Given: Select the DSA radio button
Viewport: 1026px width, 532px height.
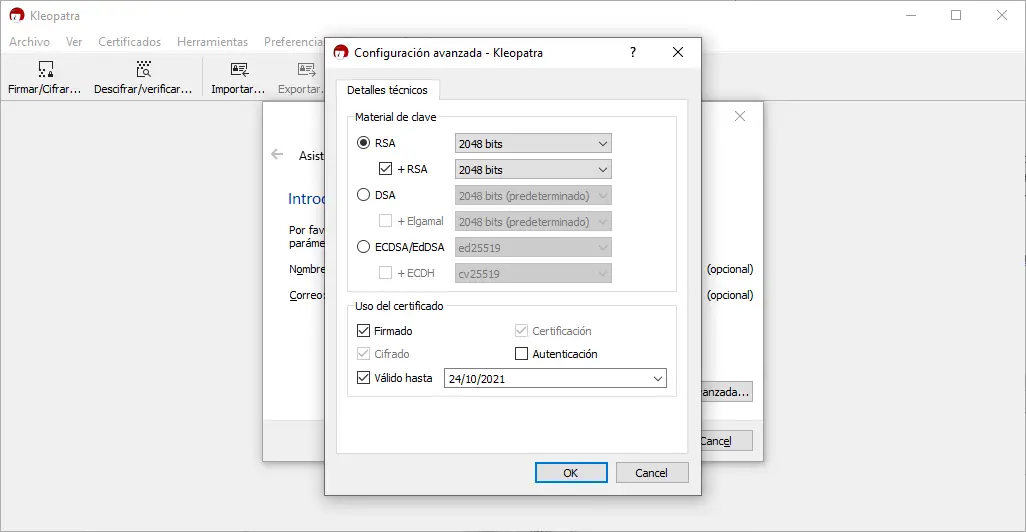Looking at the screenshot, I should coord(363,195).
